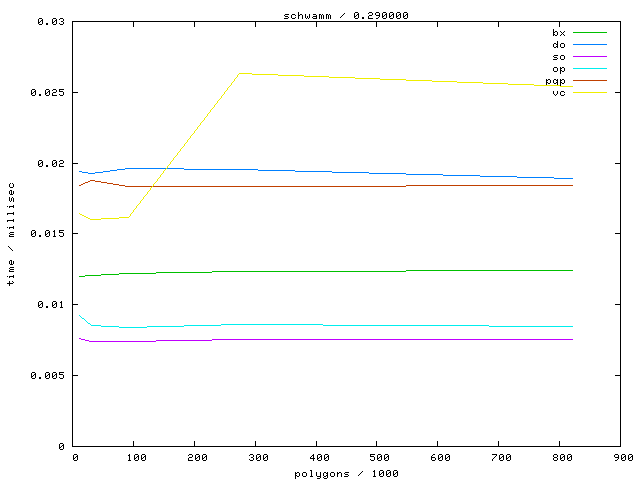
Task: Click the x-axis tick label 100
Action: (134, 458)
